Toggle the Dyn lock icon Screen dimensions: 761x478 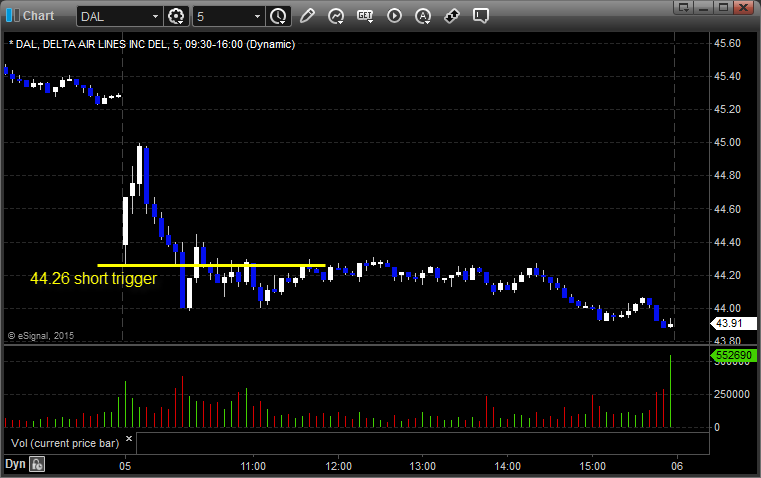[37, 464]
